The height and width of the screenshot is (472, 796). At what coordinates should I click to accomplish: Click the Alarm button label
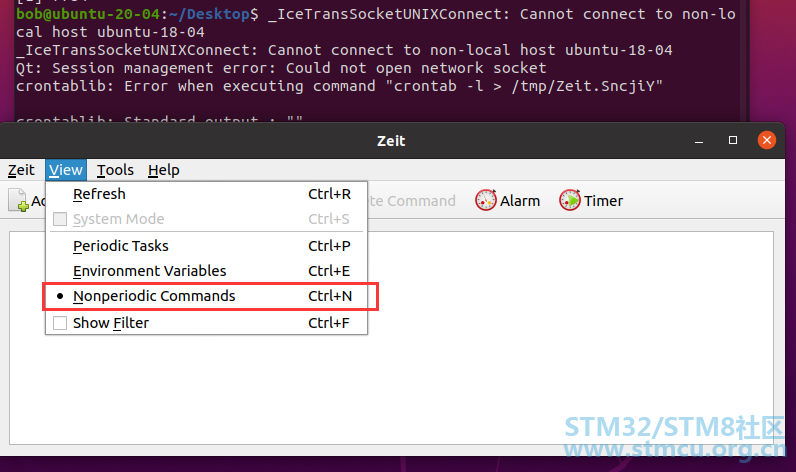520,201
